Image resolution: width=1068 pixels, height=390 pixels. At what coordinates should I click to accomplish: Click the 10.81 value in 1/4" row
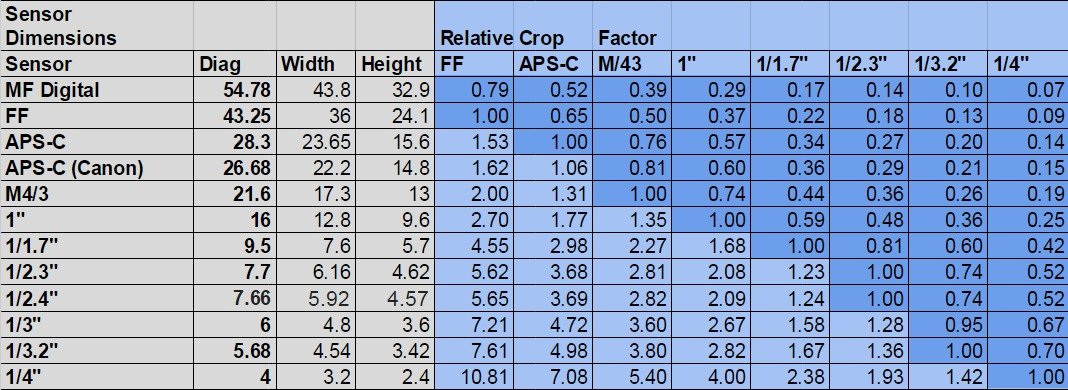[474, 376]
